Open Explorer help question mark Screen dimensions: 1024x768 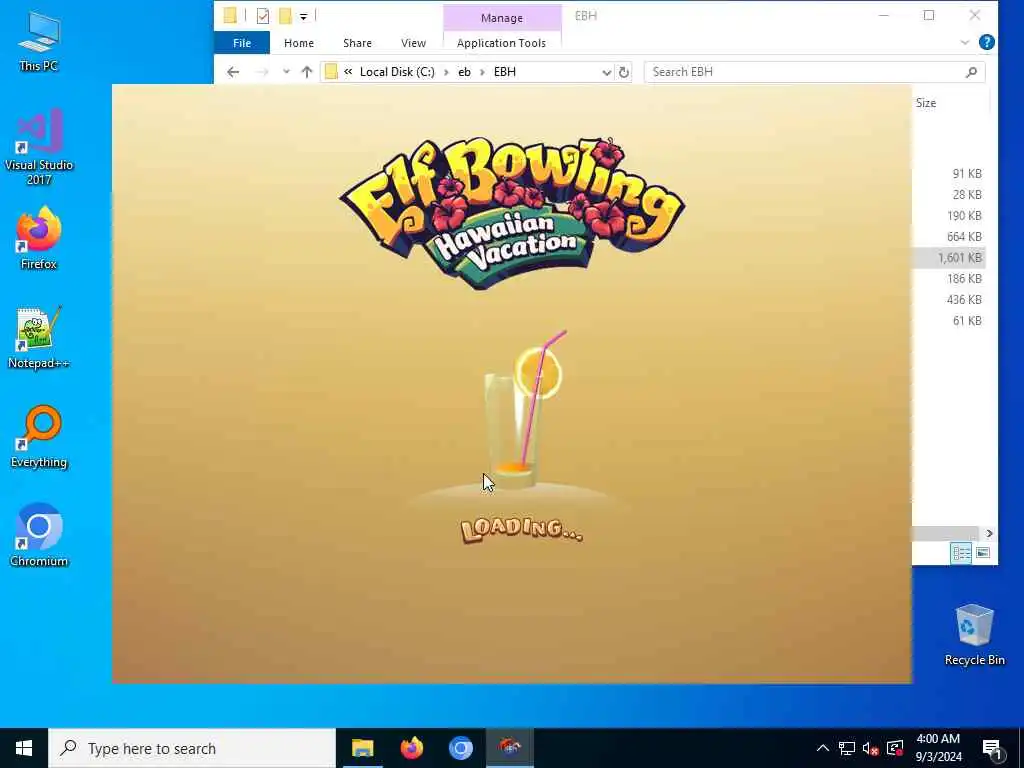pos(987,42)
